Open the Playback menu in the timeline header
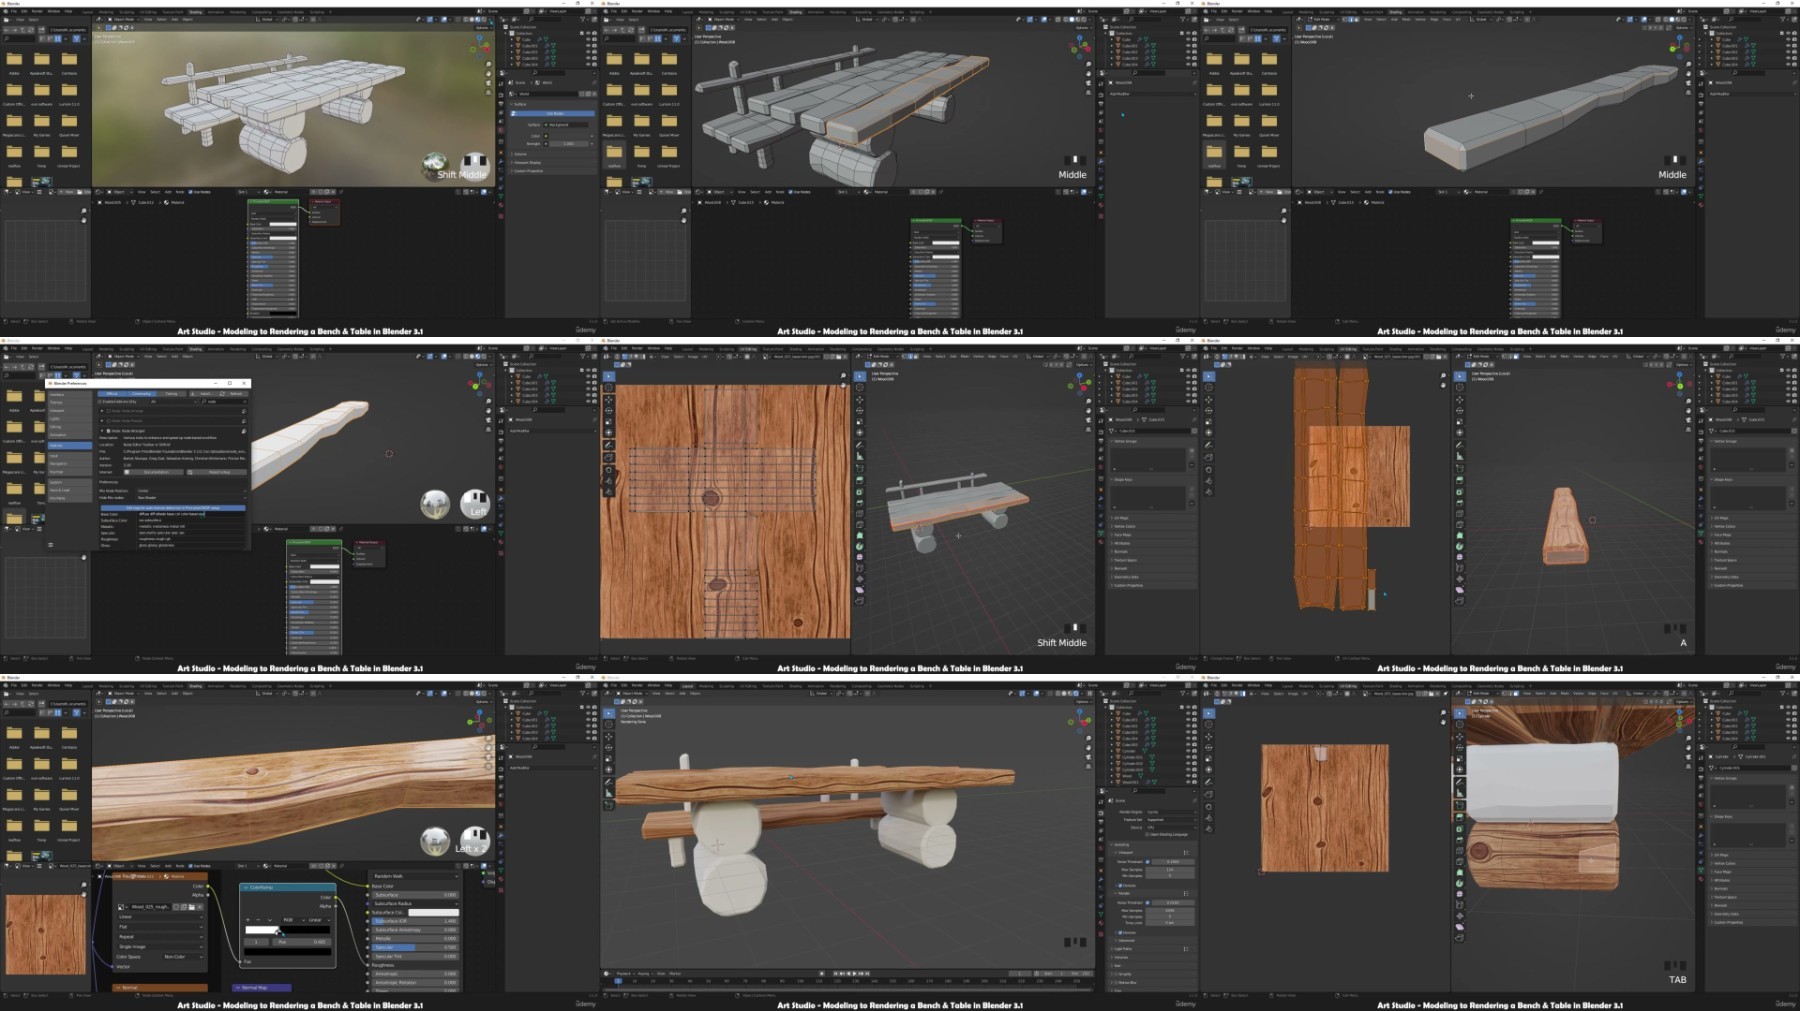 625,973
